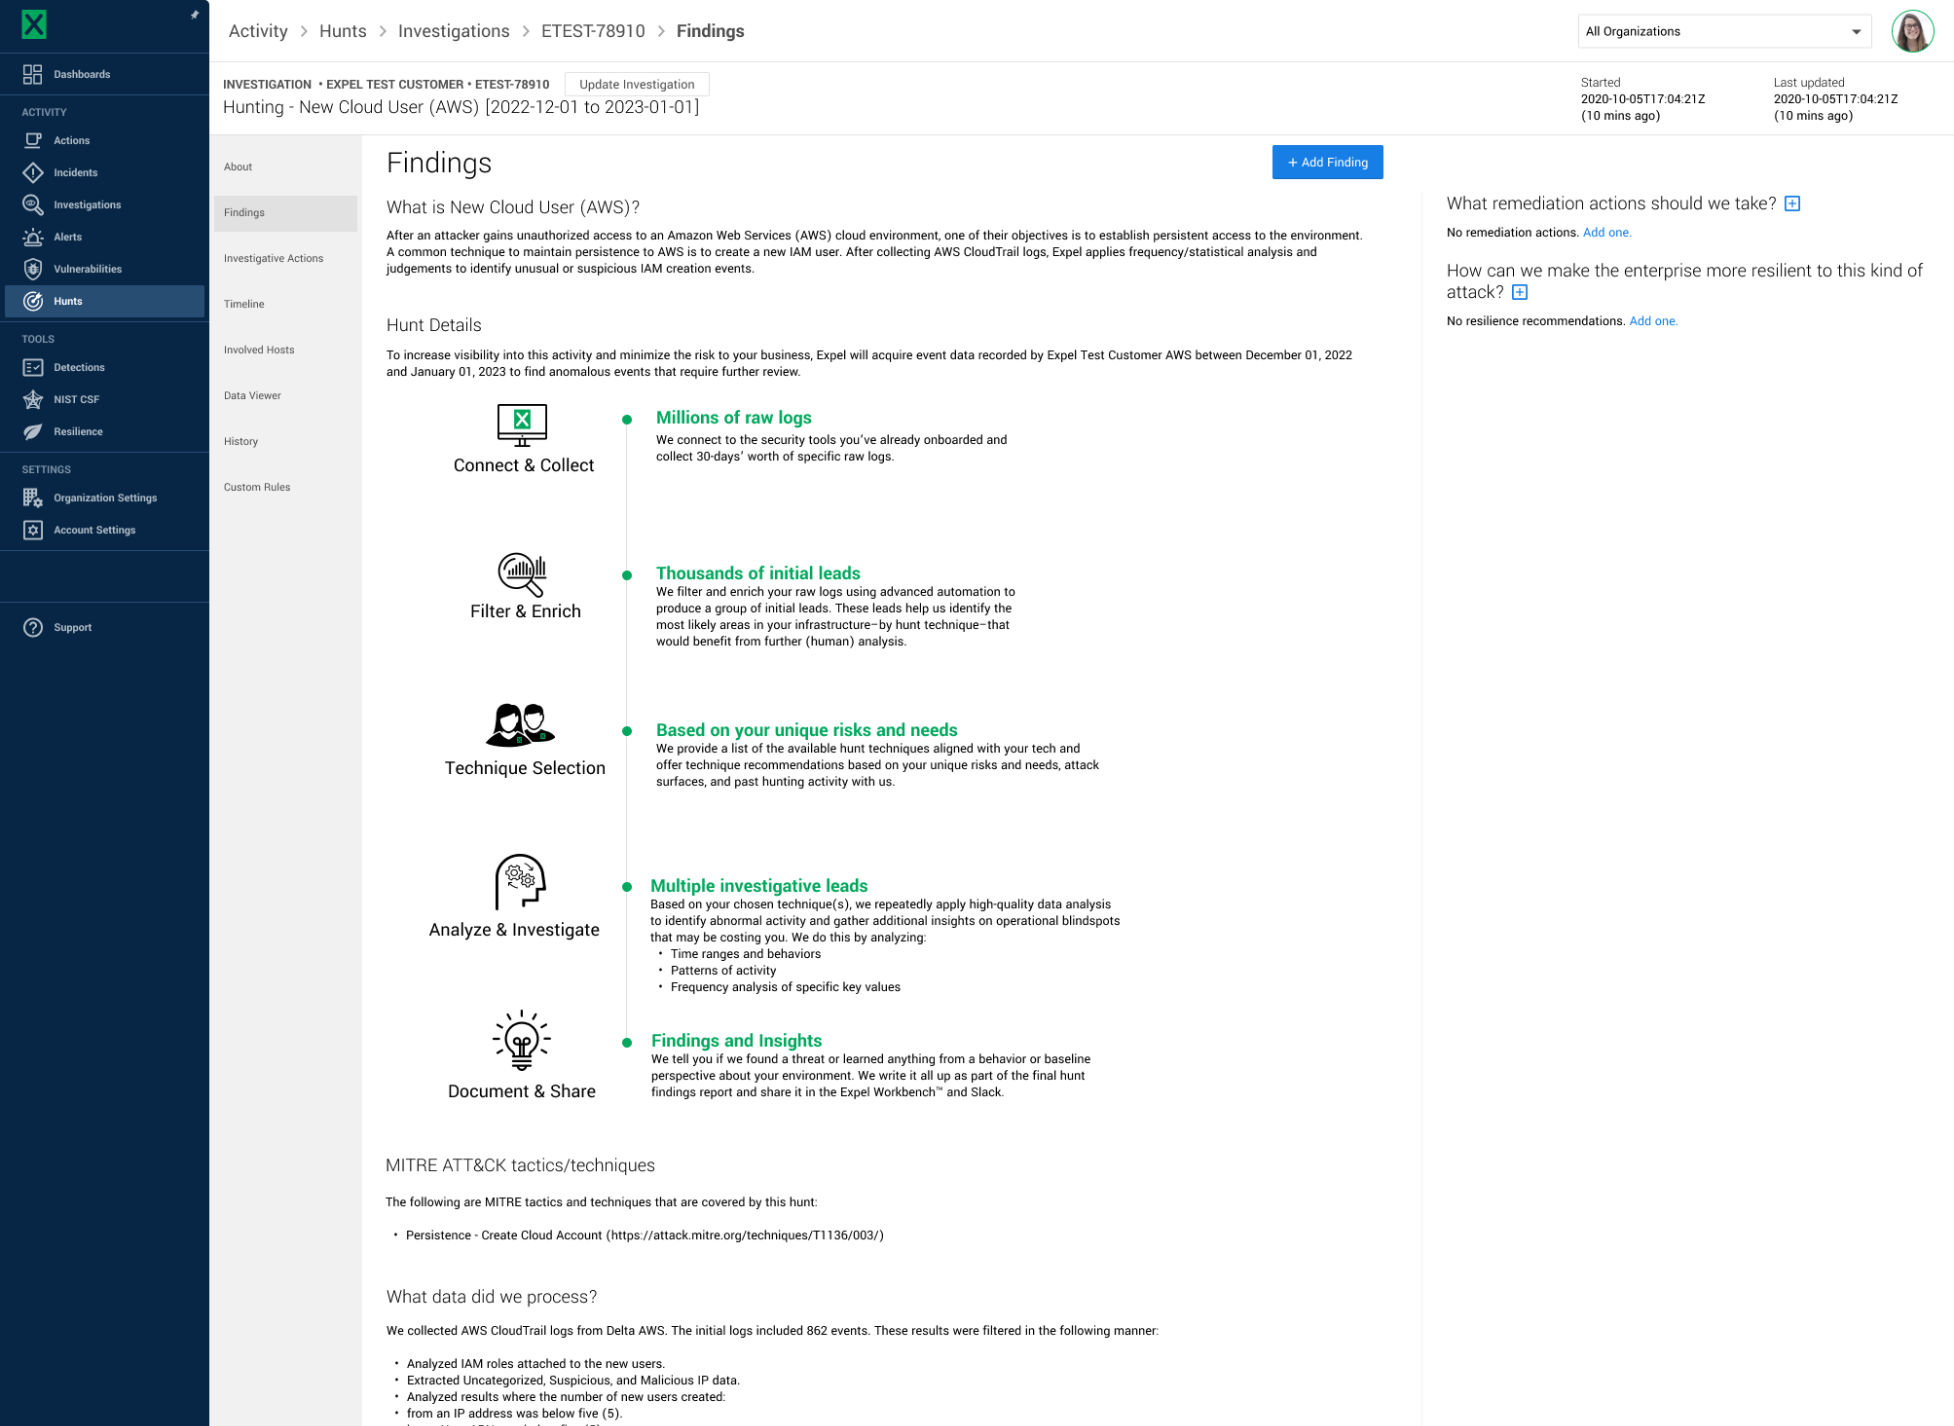Click 'Add one.' for remediation actions

point(1606,232)
